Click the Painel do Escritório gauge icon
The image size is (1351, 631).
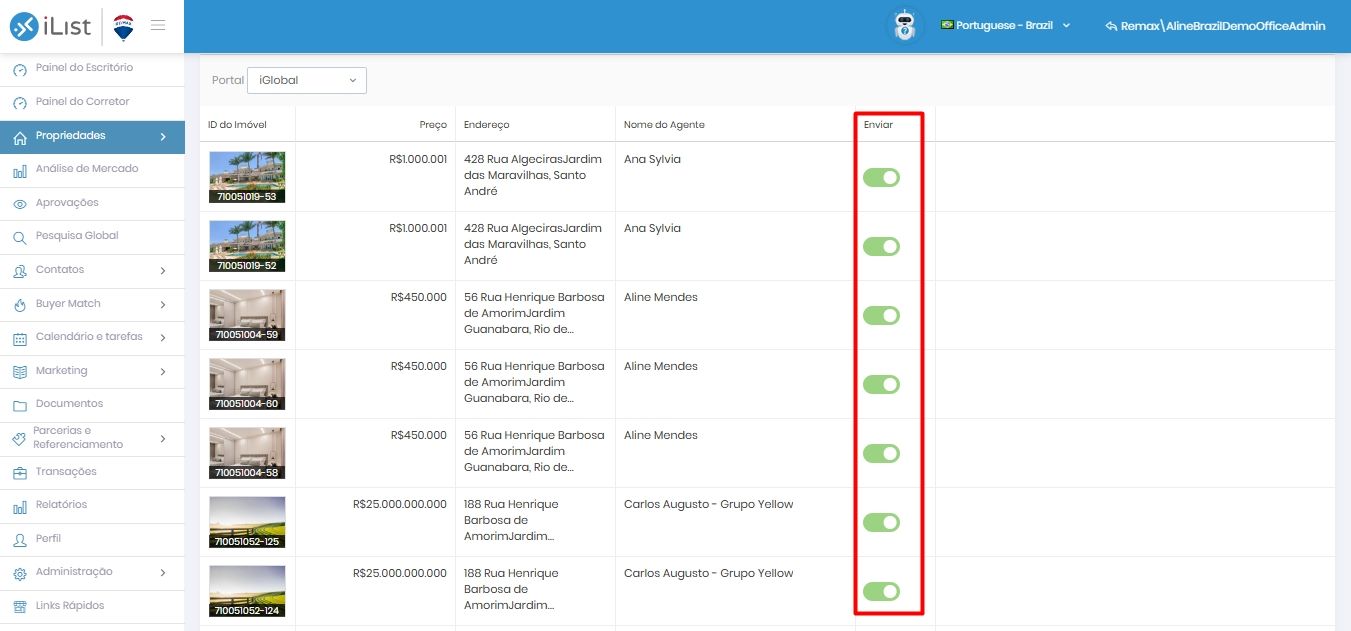(x=20, y=69)
